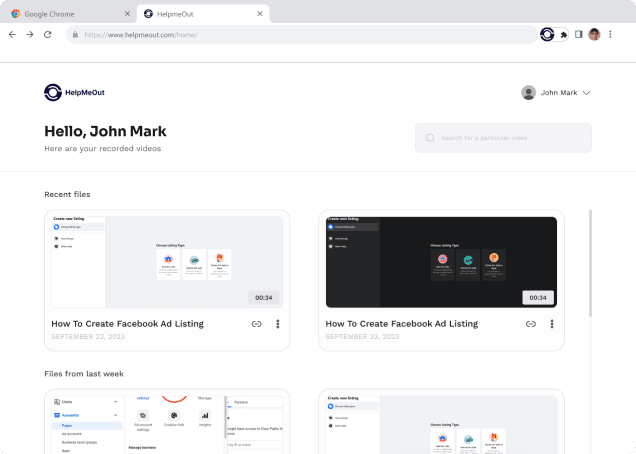Copy link for the first Facebook Ad video
This screenshot has height=454, width=636.
point(256,324)
